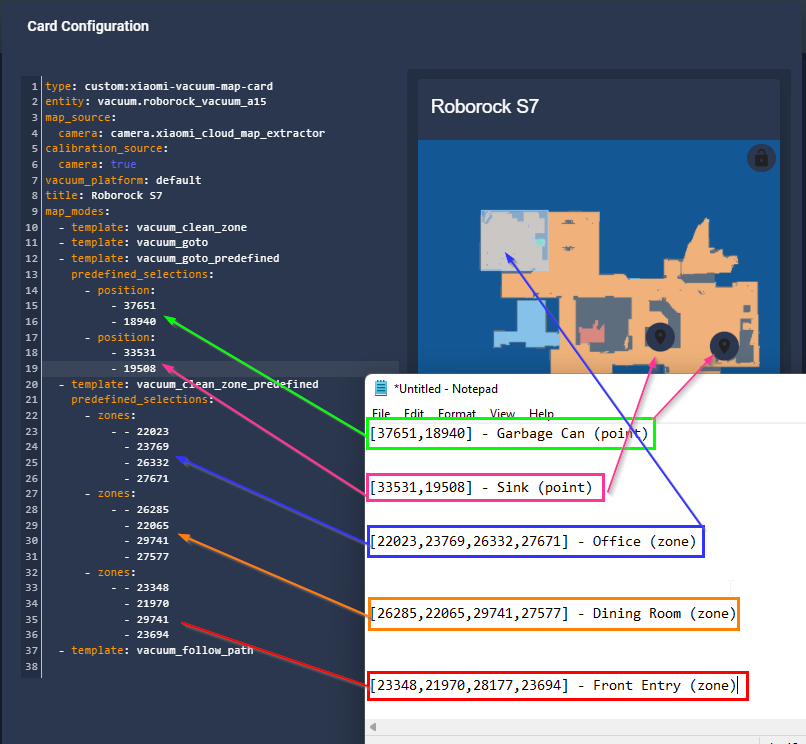Click the Sink (point) line in Notepad

point(481,487)
